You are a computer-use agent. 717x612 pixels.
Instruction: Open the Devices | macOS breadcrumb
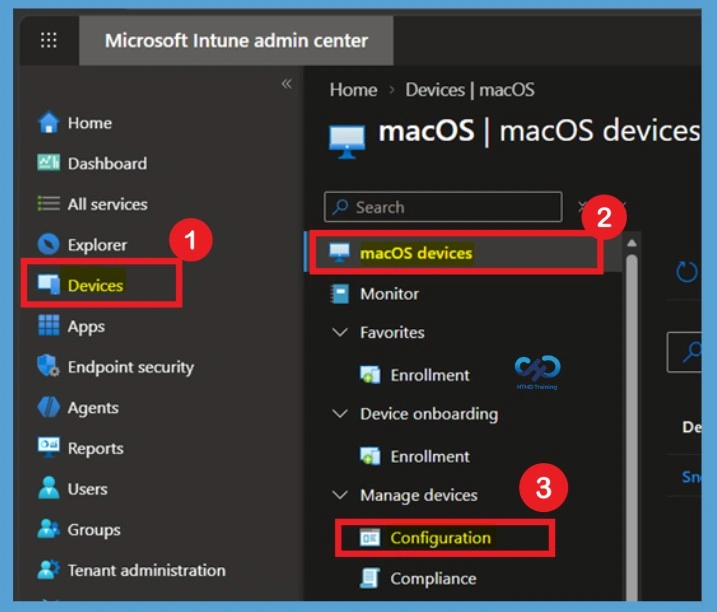(470, 90)
